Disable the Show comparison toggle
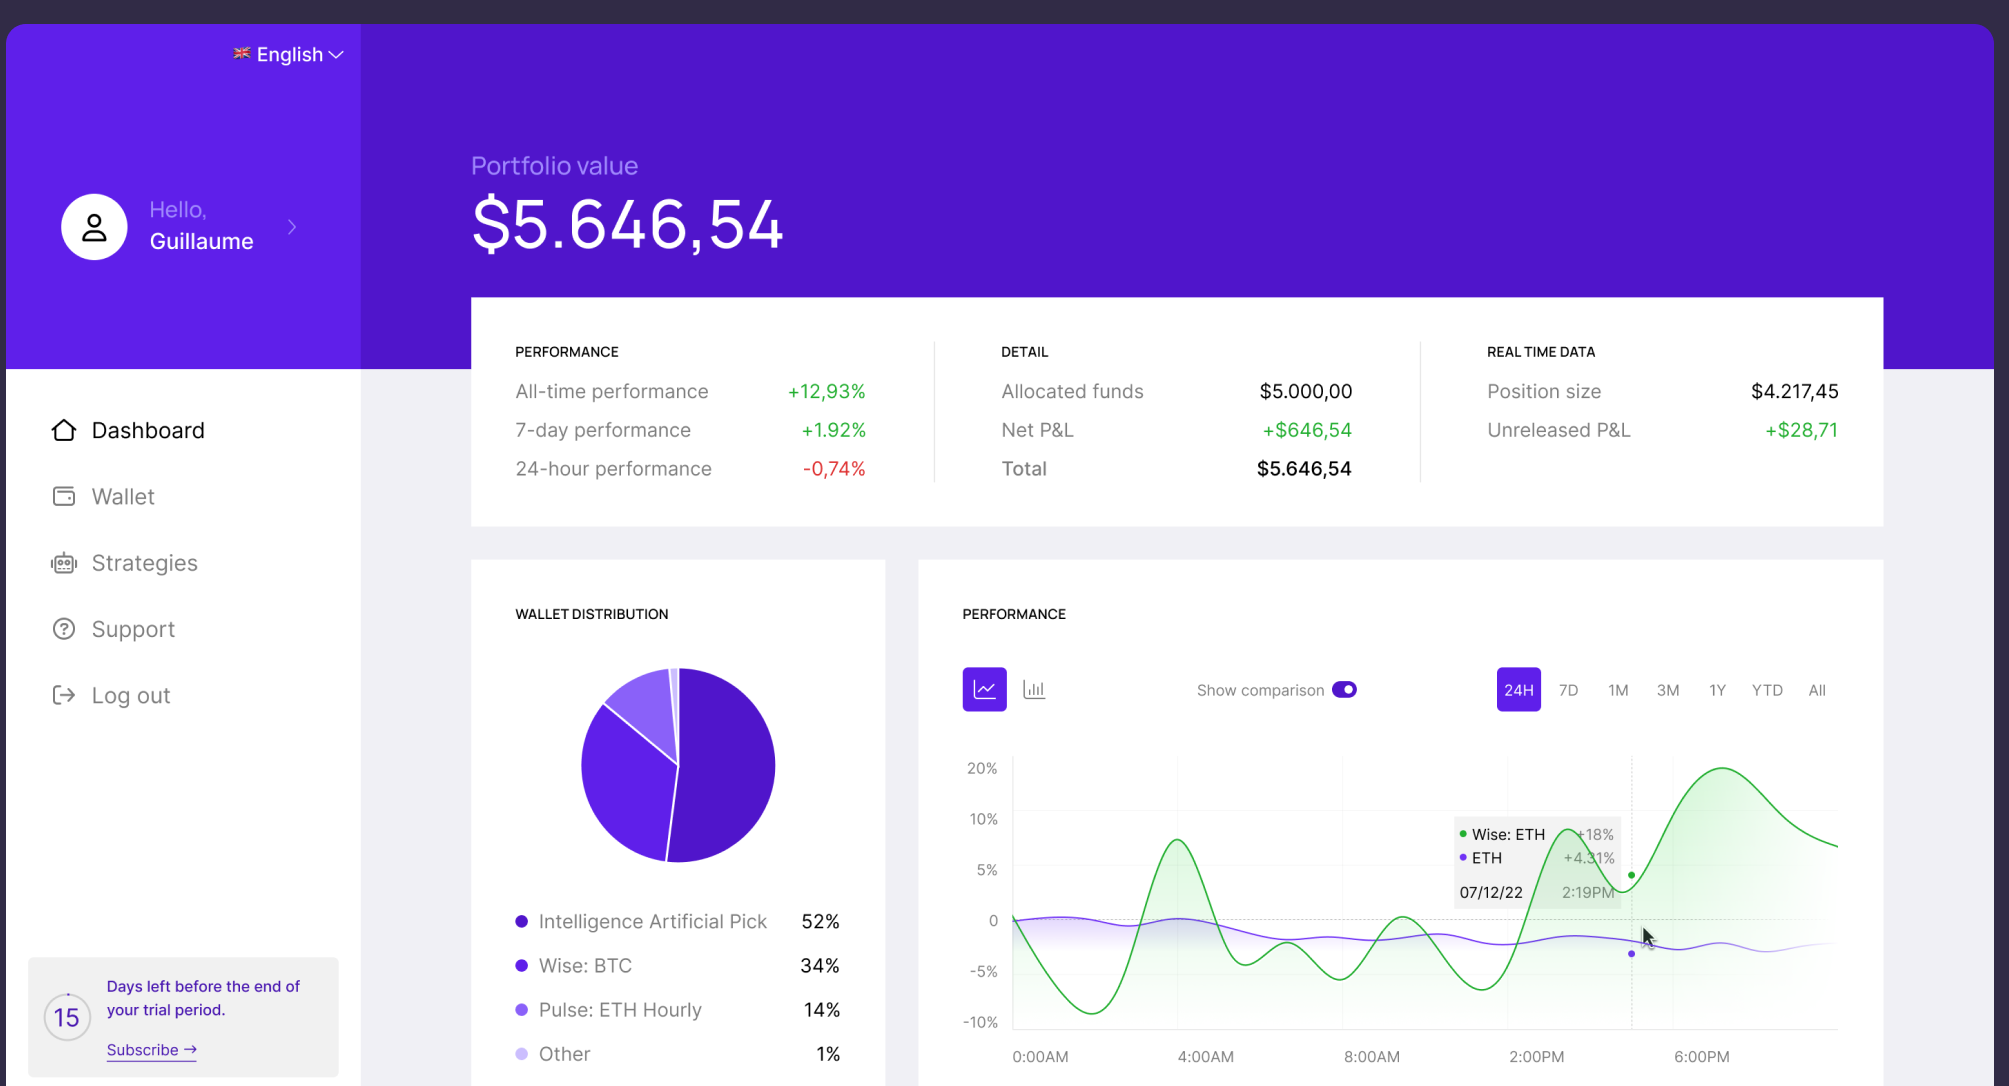This screenshot has height=1086, width=2009. click(1345, 689)
